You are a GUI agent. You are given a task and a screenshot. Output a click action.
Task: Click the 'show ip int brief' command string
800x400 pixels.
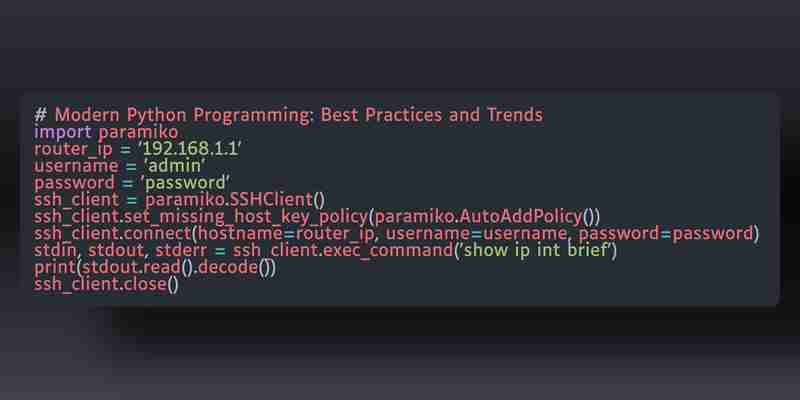[x=535, y=251]
